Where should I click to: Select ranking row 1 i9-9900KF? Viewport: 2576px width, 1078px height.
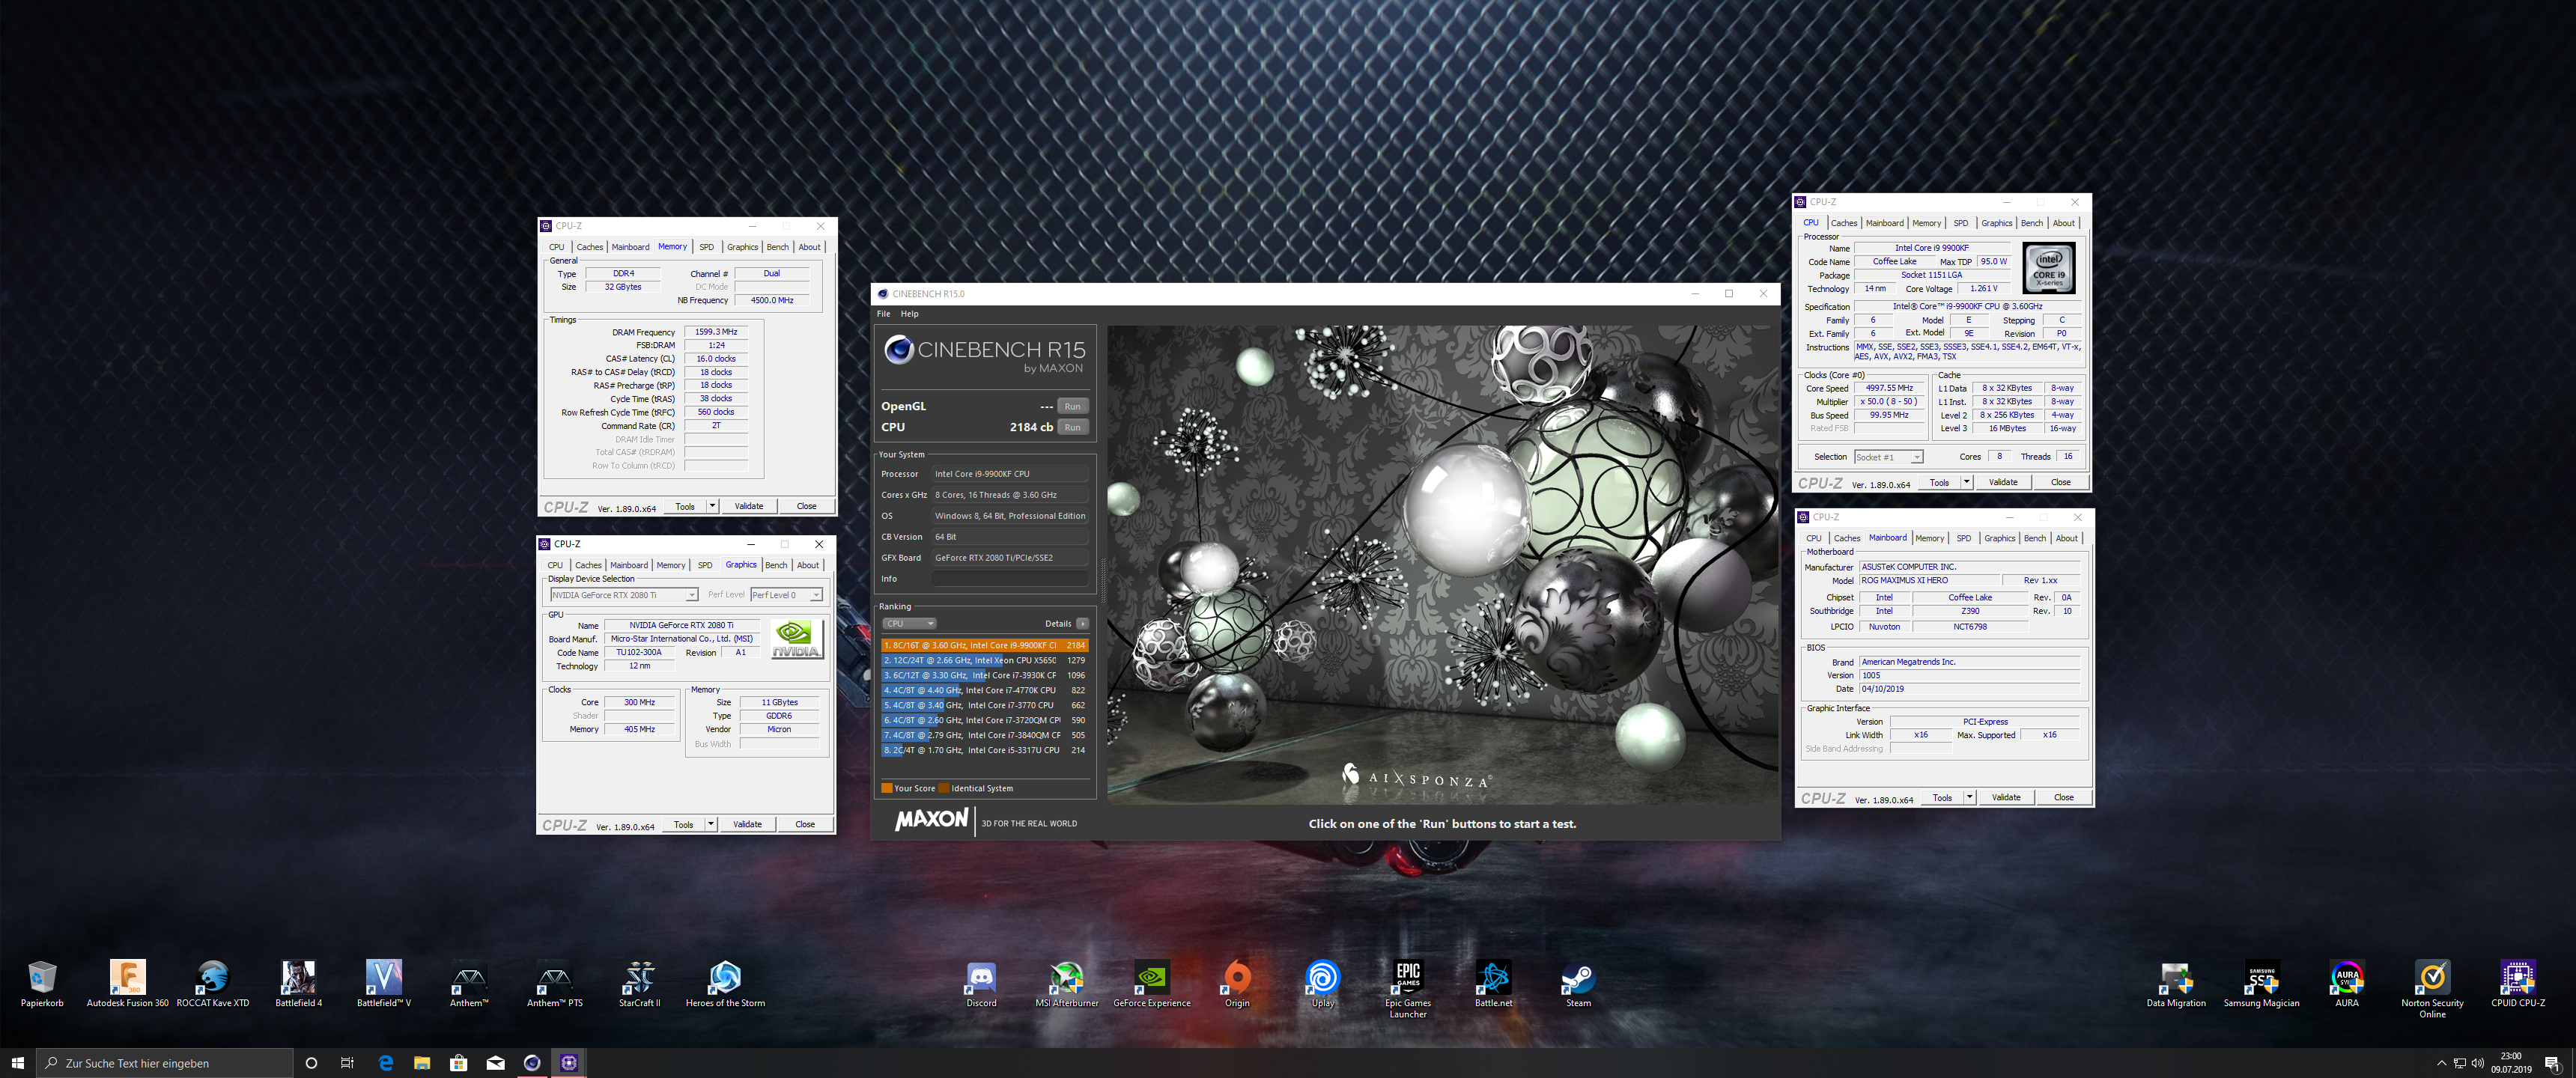984,645
